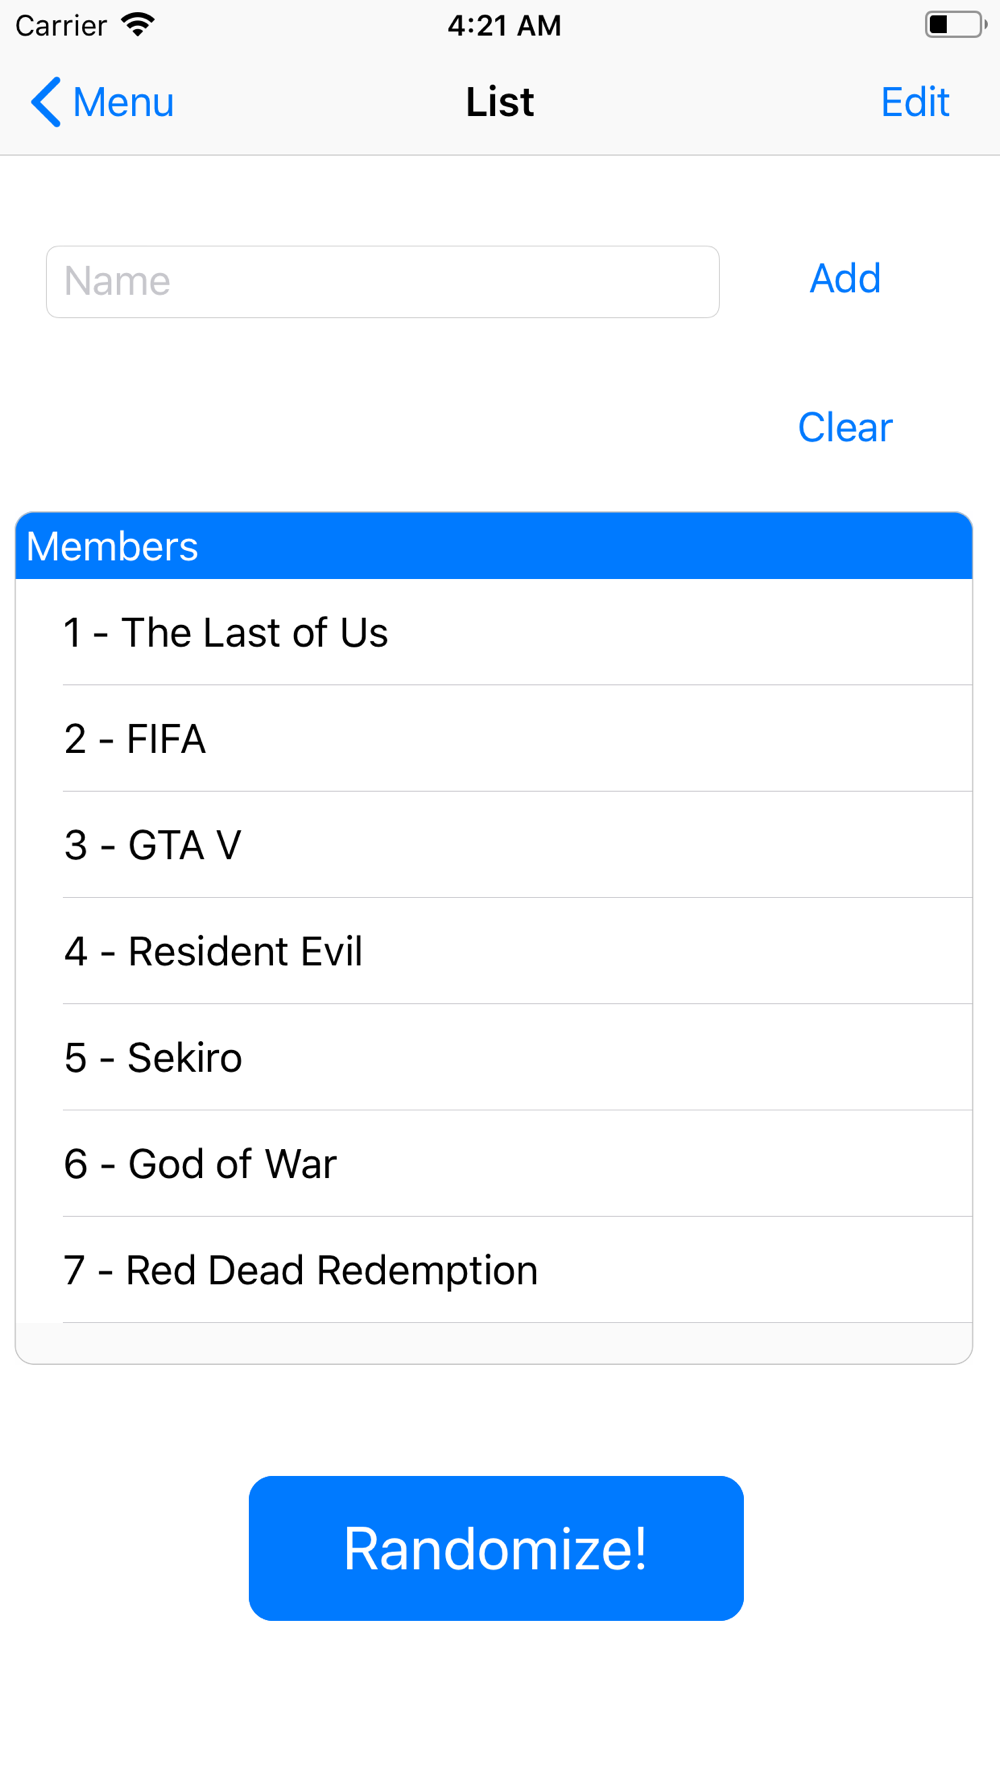Viewport: 1000px width, 1778px height.
Task: Tap the Carrier label
Action: click(x=61, y=25)
